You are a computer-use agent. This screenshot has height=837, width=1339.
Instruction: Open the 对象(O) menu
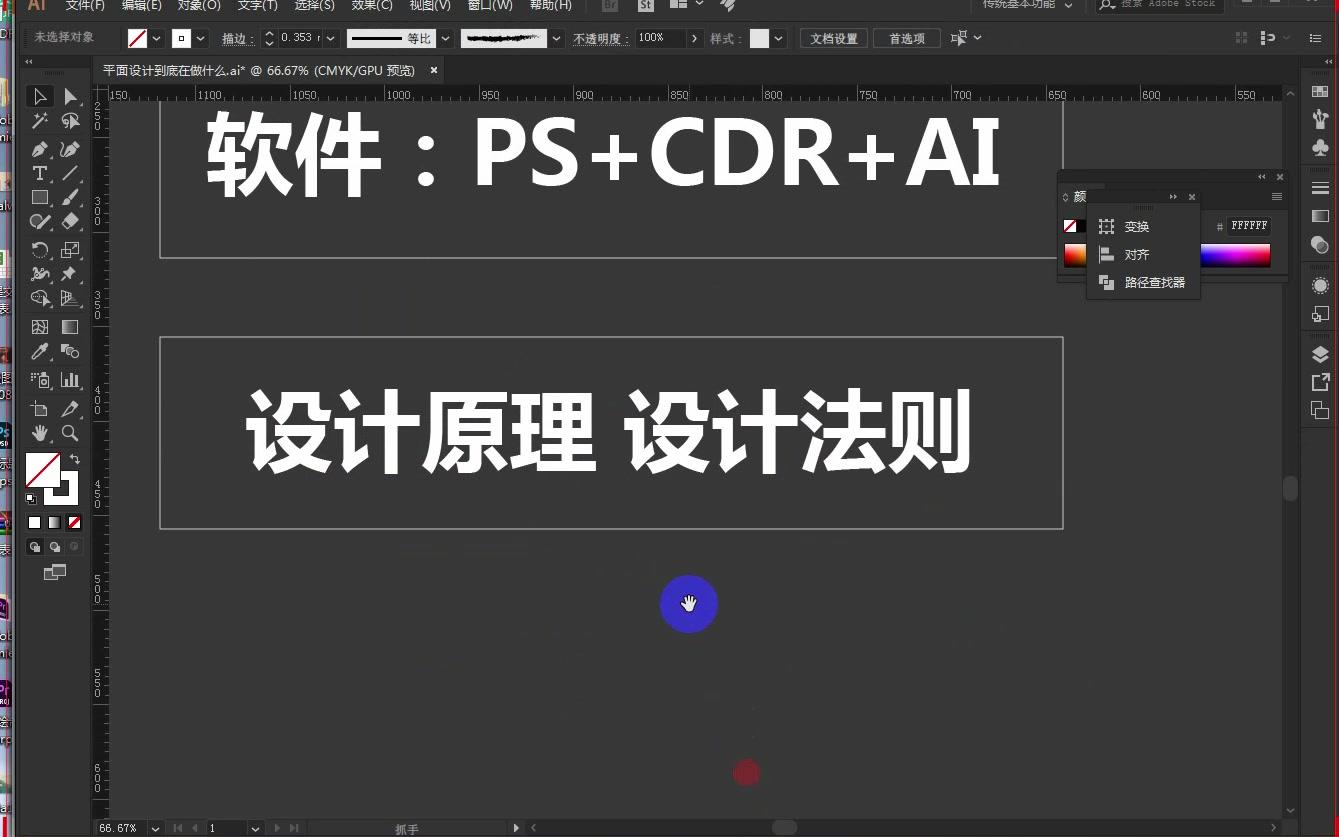[199, 5]
